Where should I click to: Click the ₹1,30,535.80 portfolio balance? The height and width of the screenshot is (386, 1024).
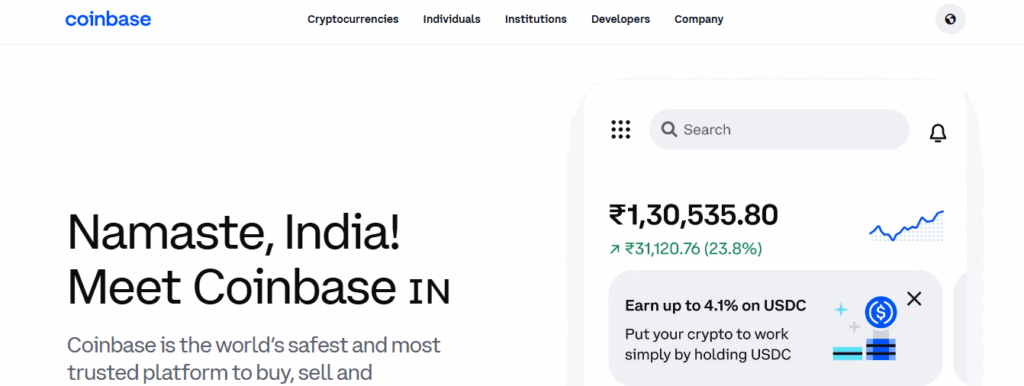pos(694,216)
